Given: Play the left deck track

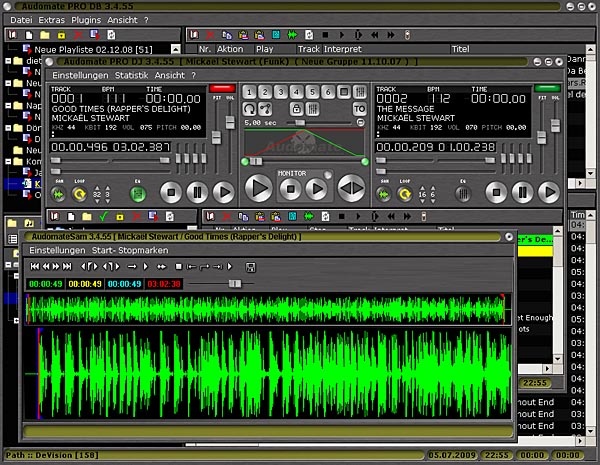Looking at the screenshot, I should (x=224, y=192).
